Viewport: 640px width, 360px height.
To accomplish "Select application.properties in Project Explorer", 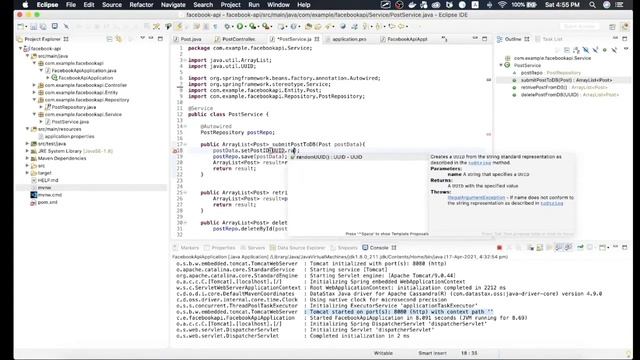I will 69,136.
